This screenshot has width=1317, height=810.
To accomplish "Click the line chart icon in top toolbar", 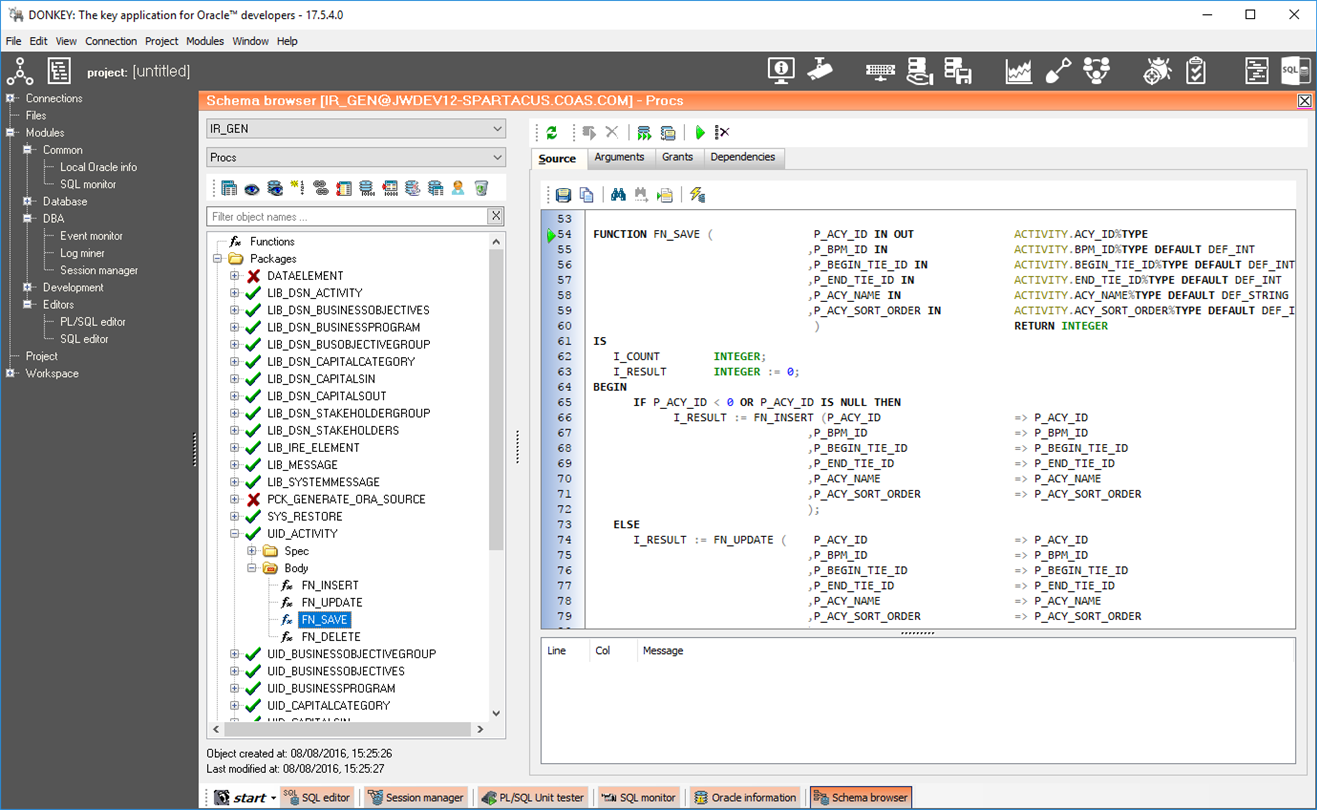I will pos(1018,71).
